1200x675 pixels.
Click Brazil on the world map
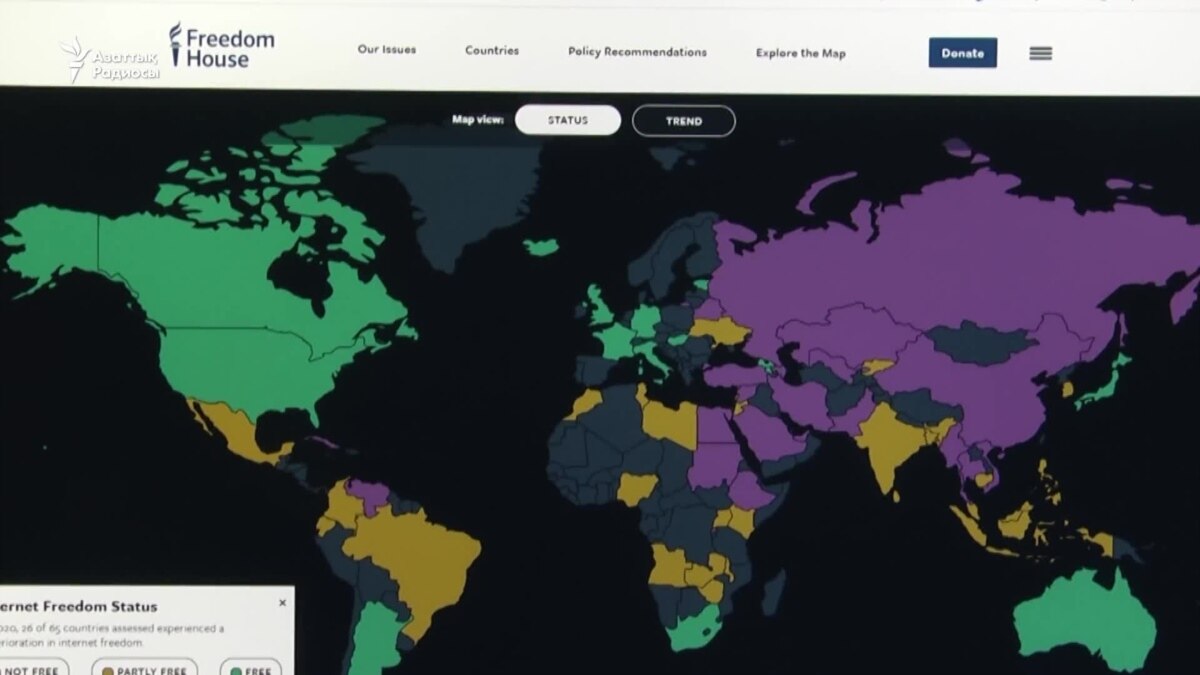pyautogui.click(x=420, y=560)
